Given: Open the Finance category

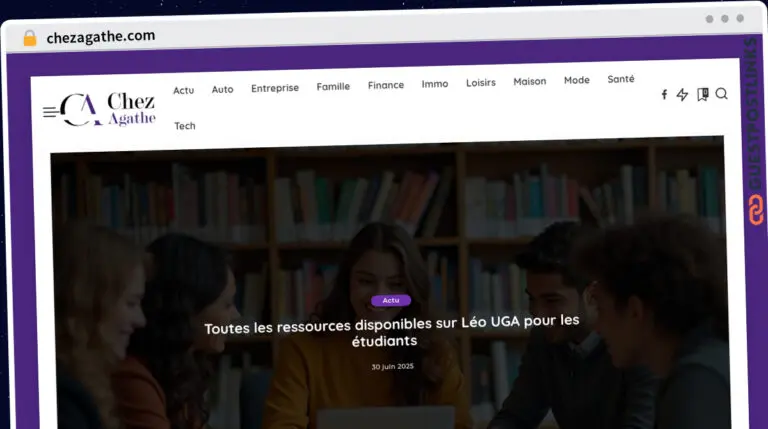Looking at the screenshot, I should click(x=386, y=85).
